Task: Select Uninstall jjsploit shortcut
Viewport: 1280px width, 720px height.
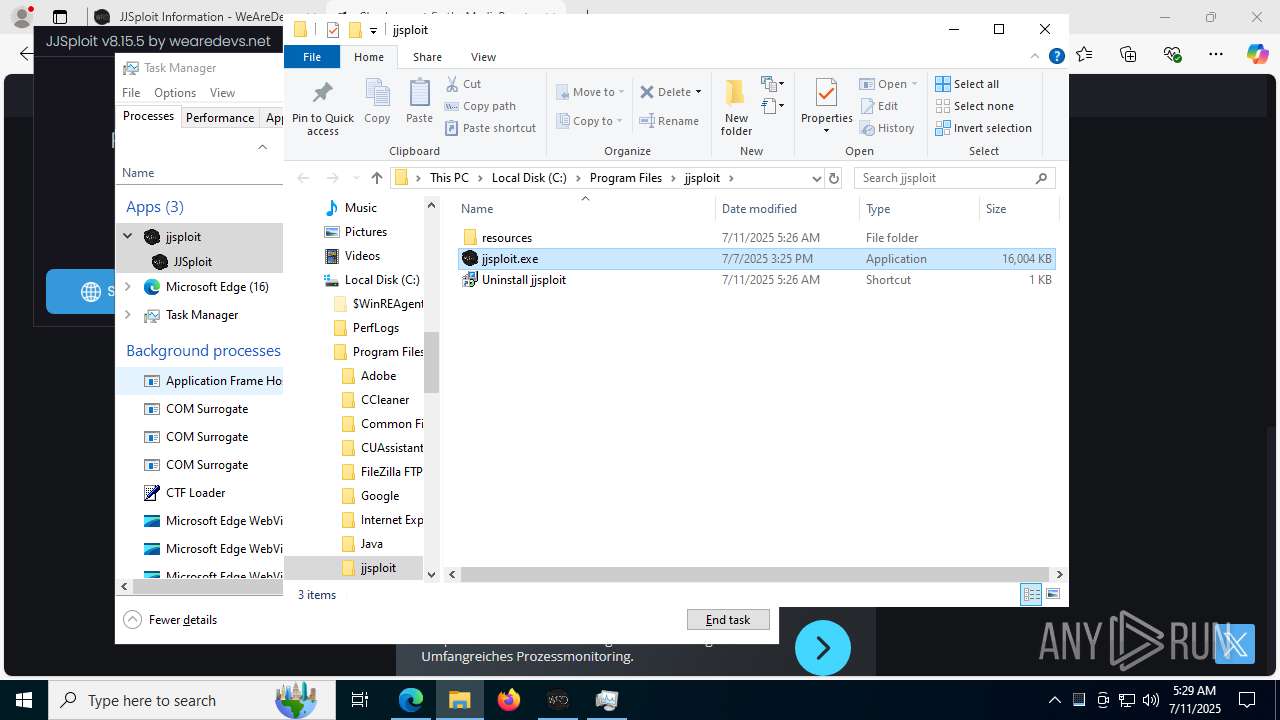Action: pyautogui.click(x=756, y=280)
